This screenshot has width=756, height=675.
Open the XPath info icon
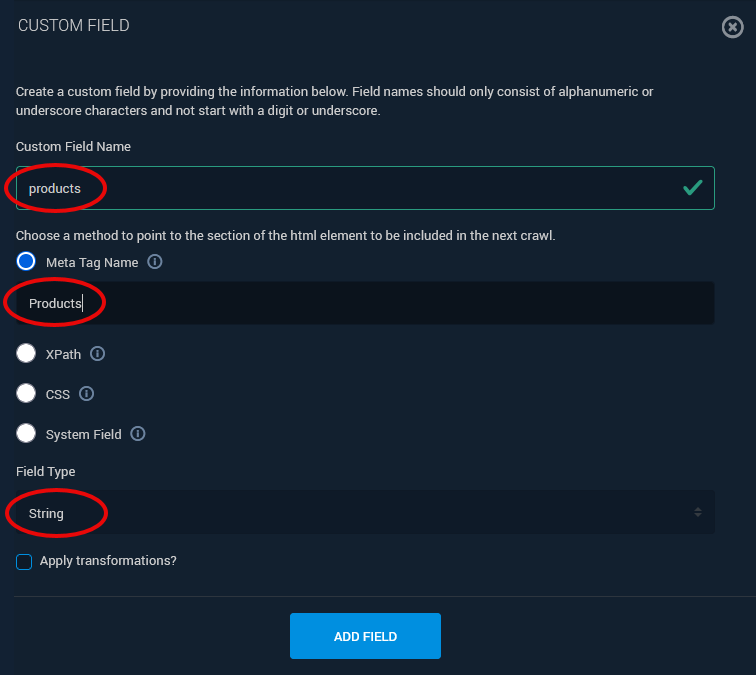coord(98,354)
